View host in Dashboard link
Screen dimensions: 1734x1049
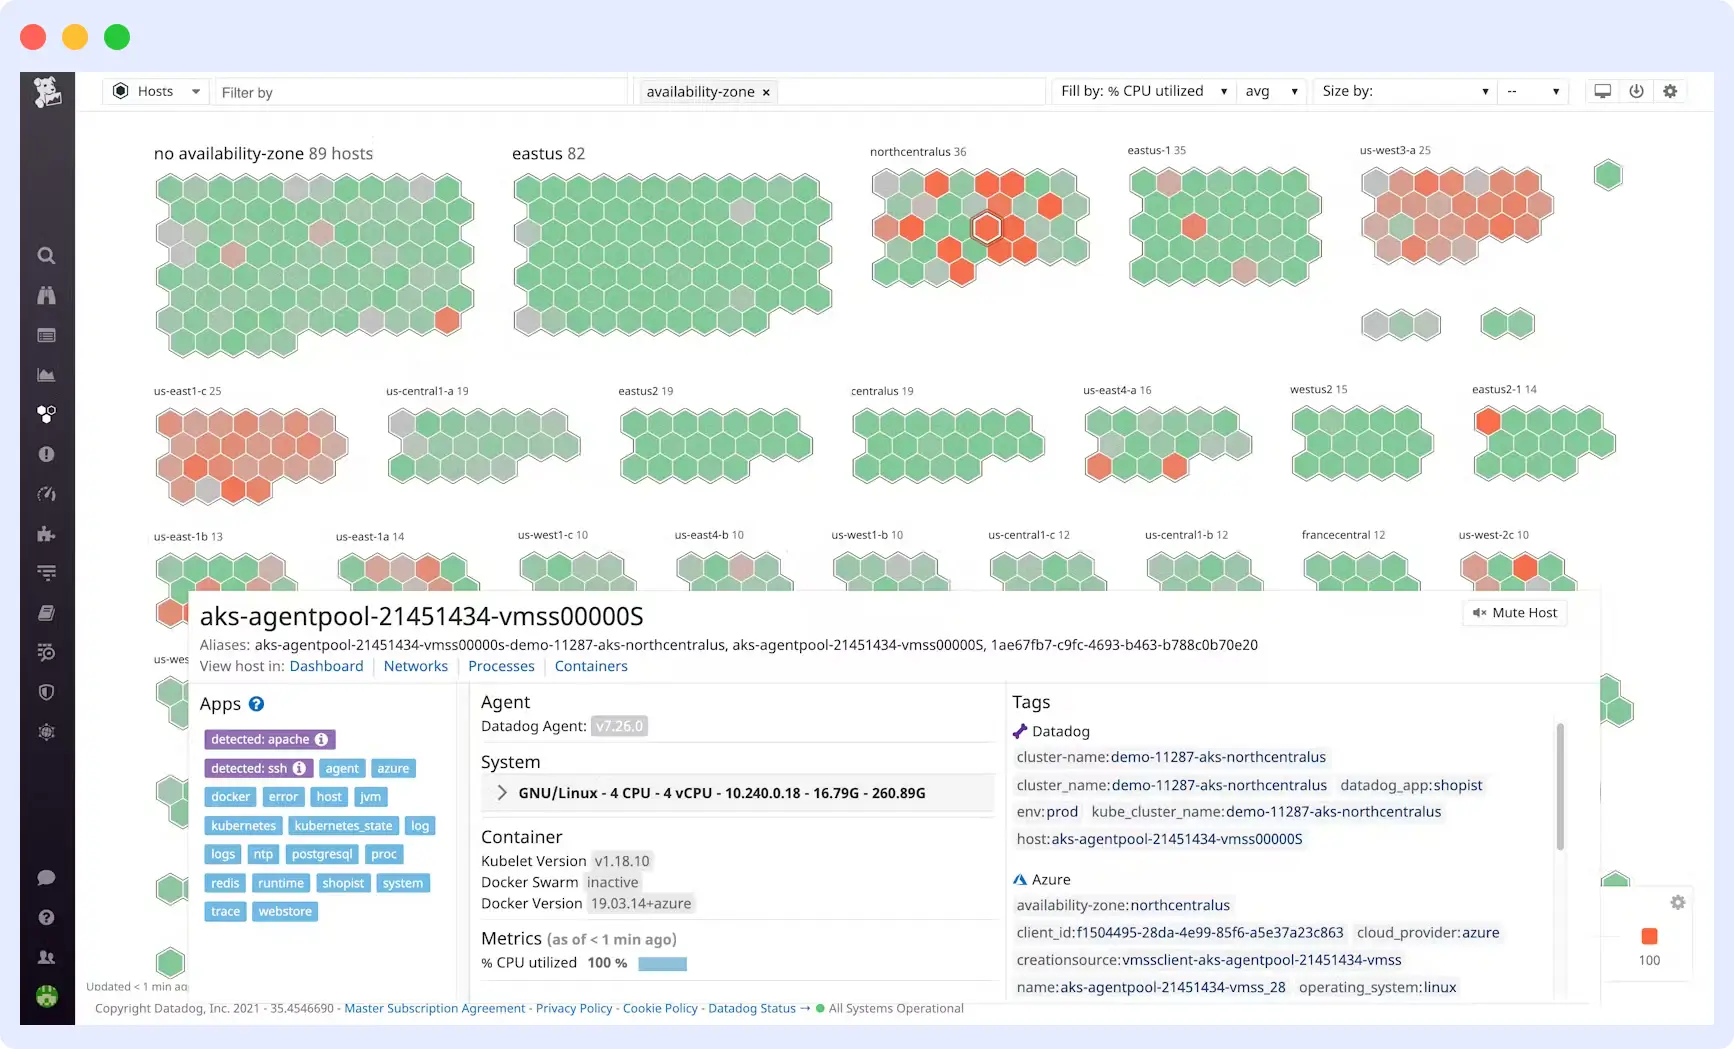[x=326, y=666]
